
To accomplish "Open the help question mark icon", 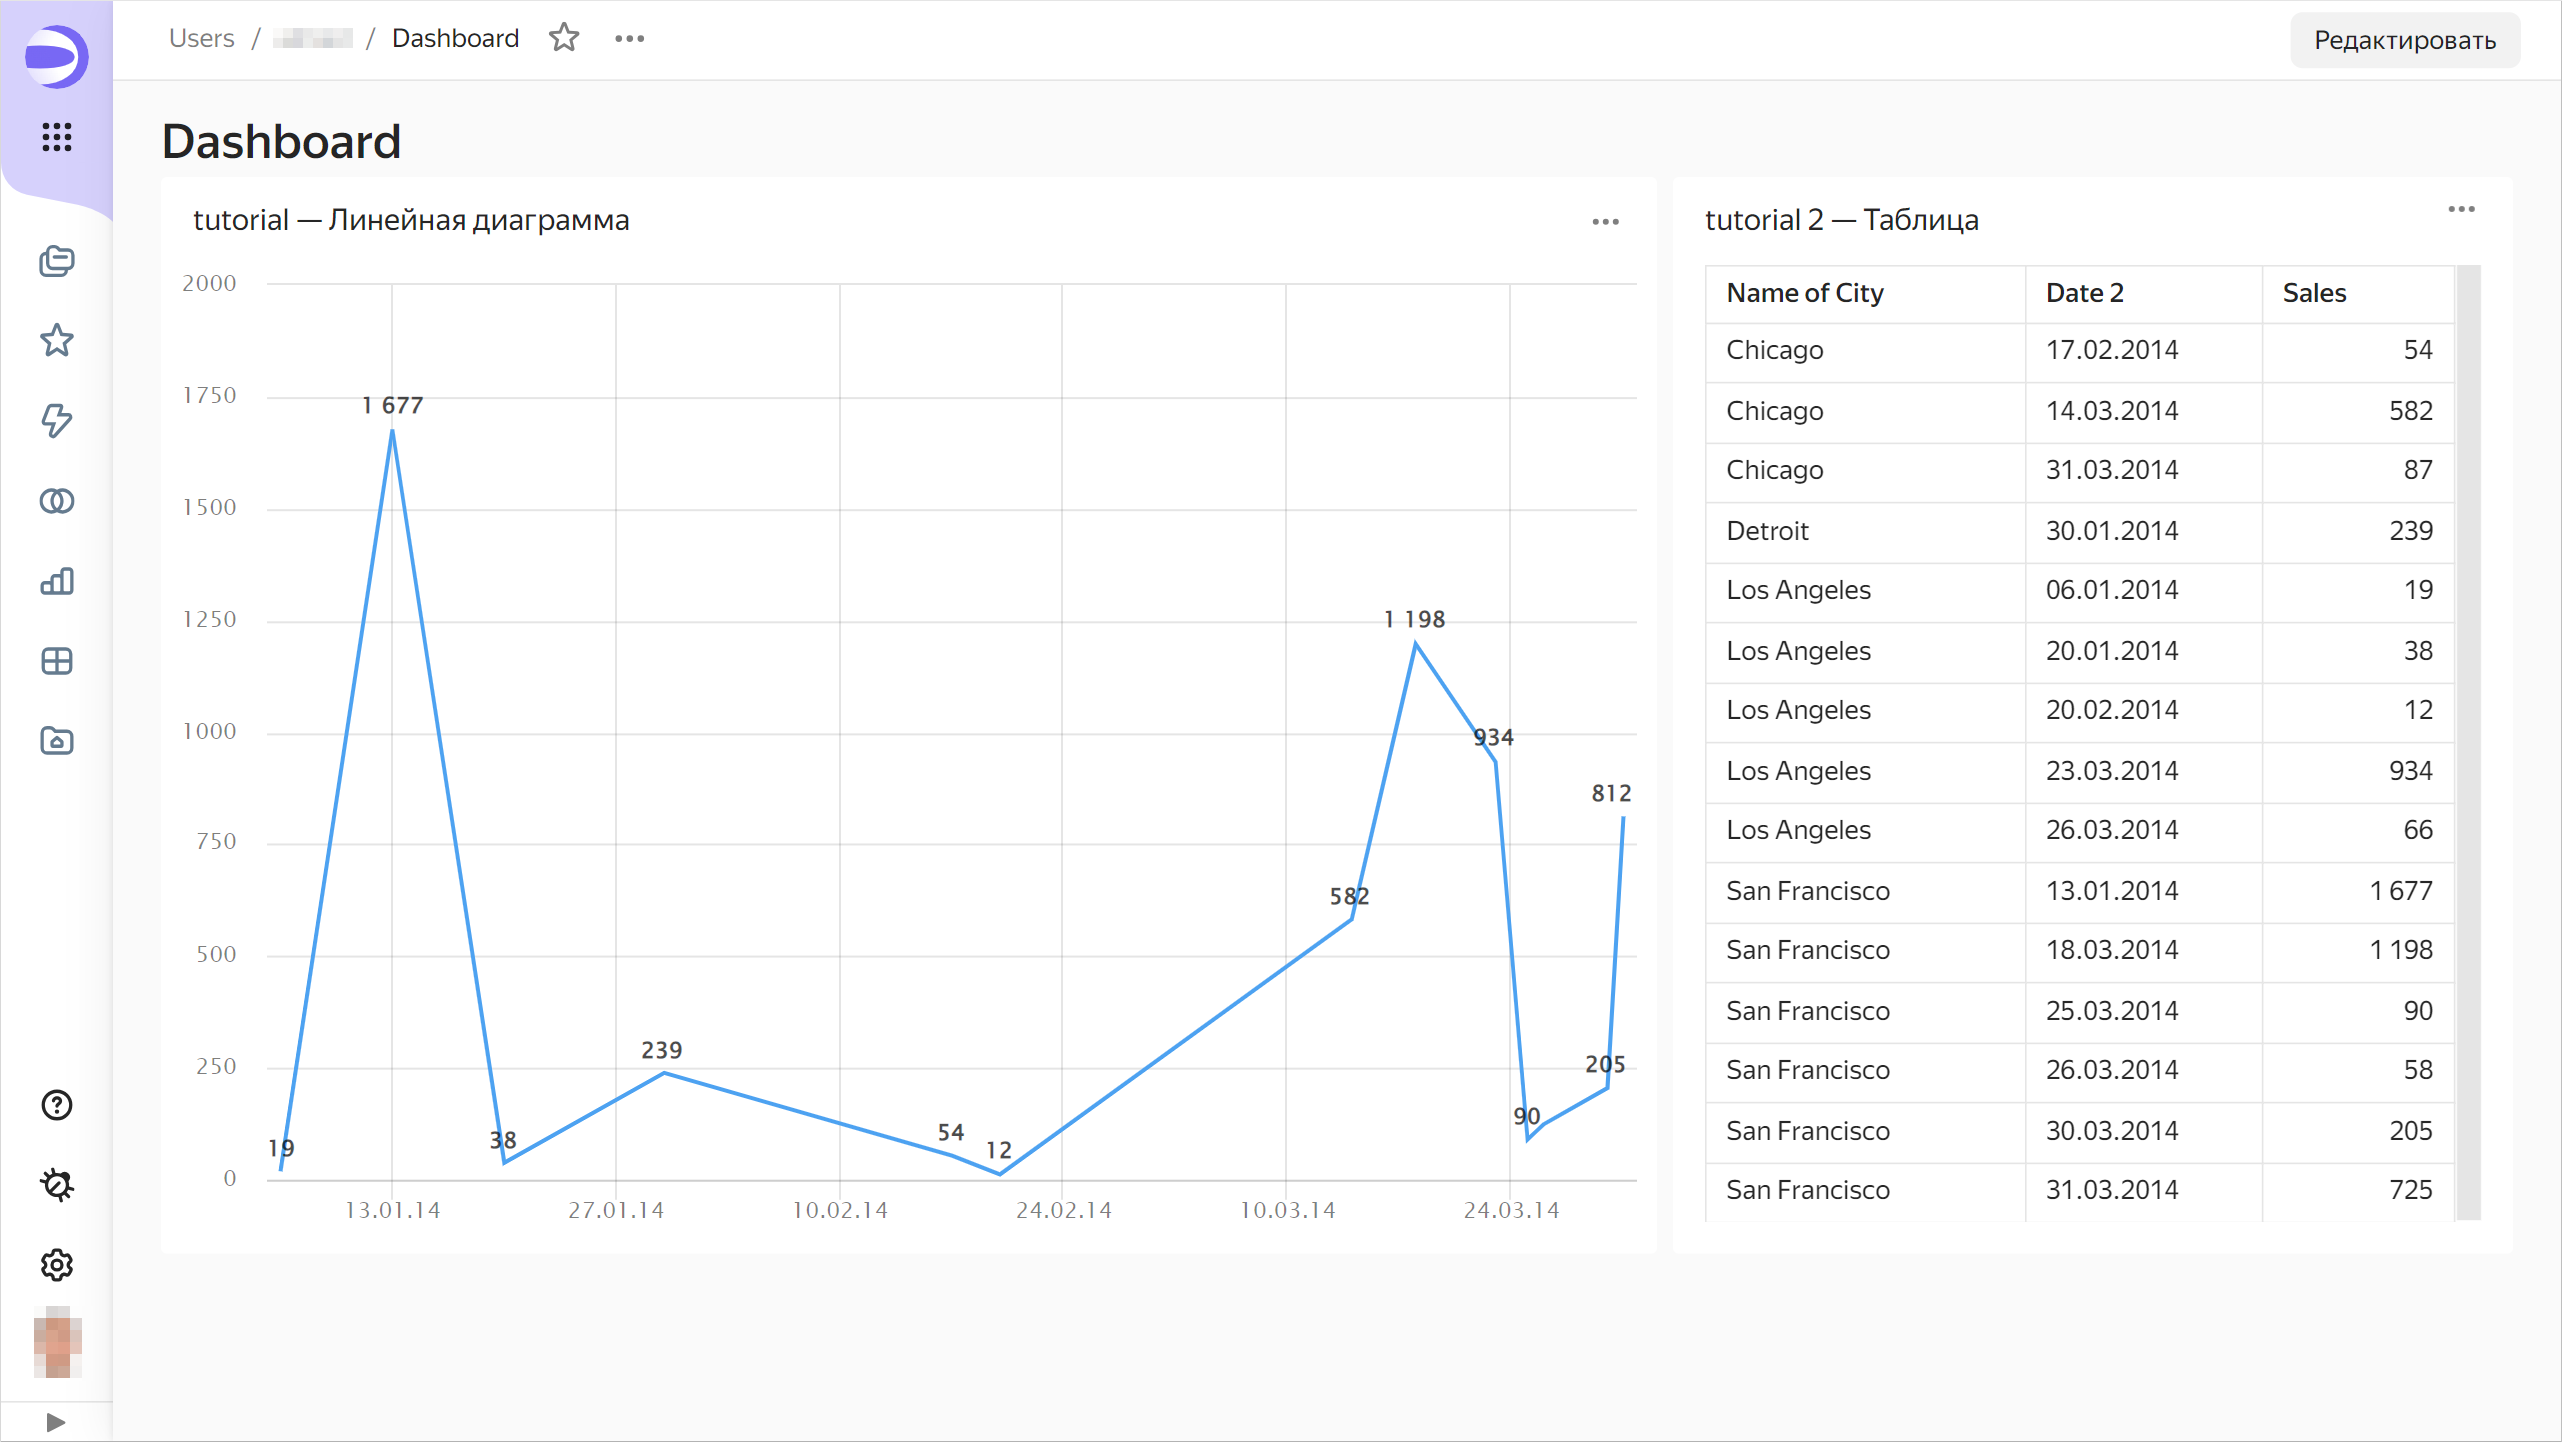I will tap(56, 1105).
